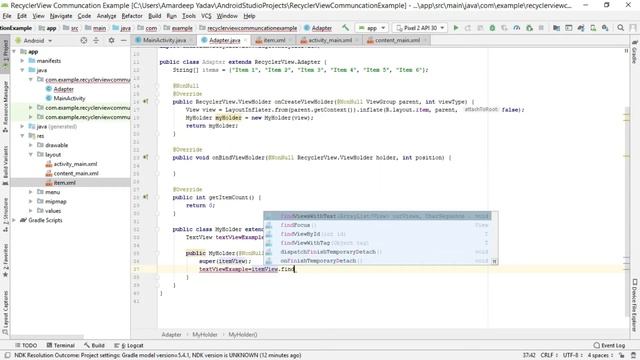The height and width of the screenshot is (360, 640).
Task: Click MyHolder in the bottom editor breadcrumb
Action: 205,334
